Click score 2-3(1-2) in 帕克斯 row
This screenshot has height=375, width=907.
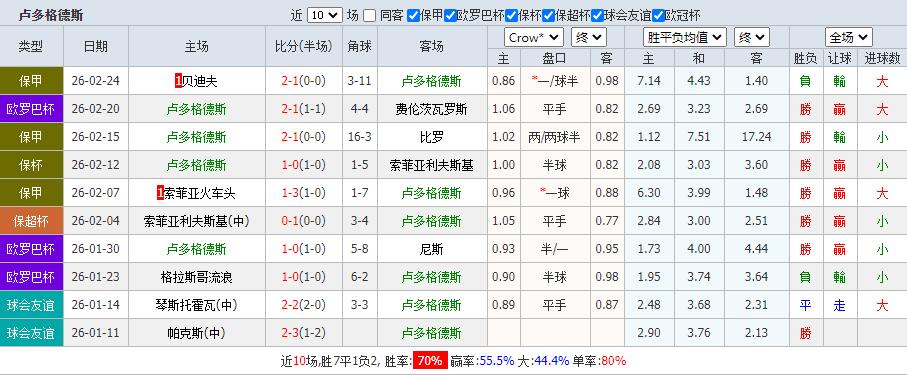tap(304, 333)
